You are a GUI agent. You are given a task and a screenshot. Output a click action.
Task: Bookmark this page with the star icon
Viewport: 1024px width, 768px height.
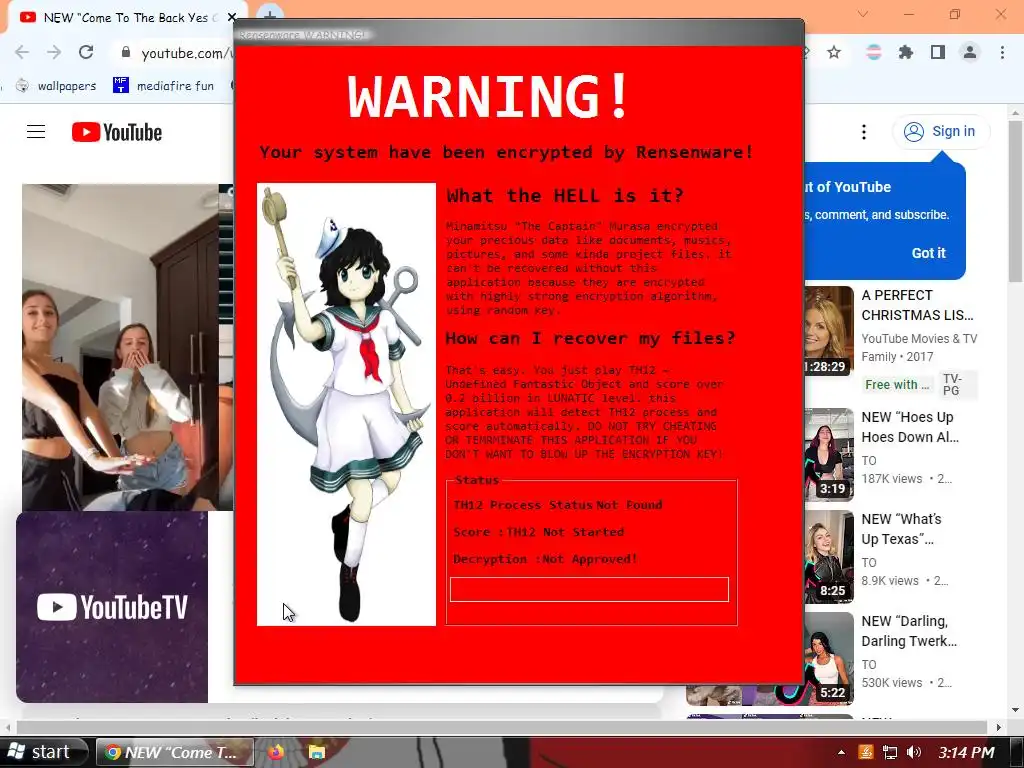[834, 52]
